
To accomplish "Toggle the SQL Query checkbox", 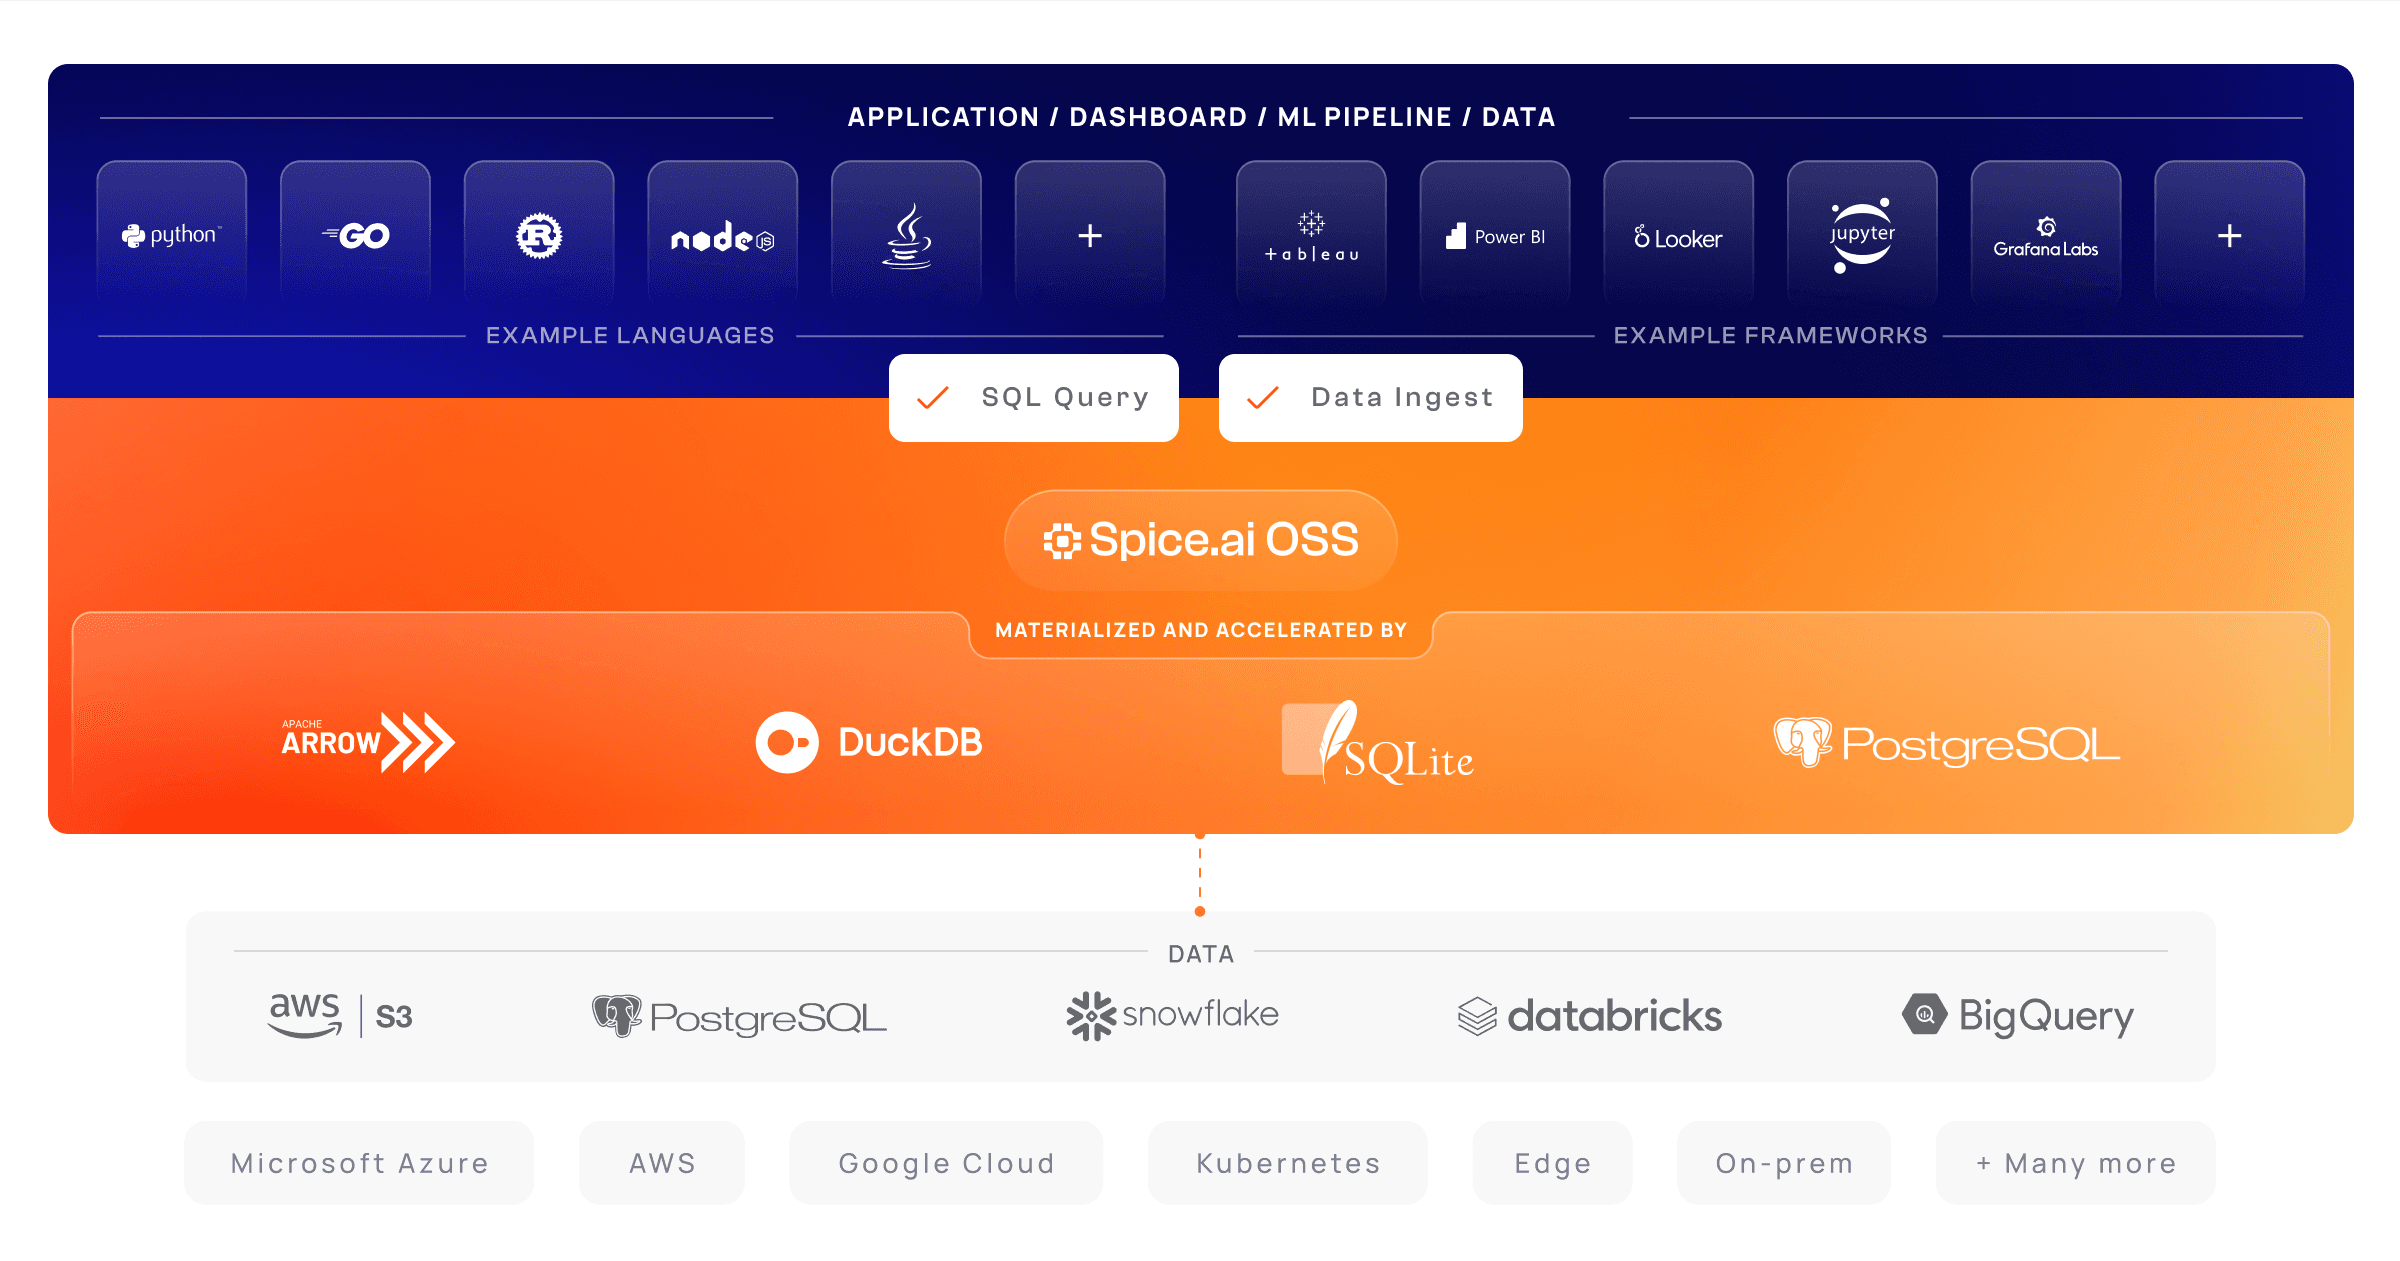I will click(x=1033, y=397).
